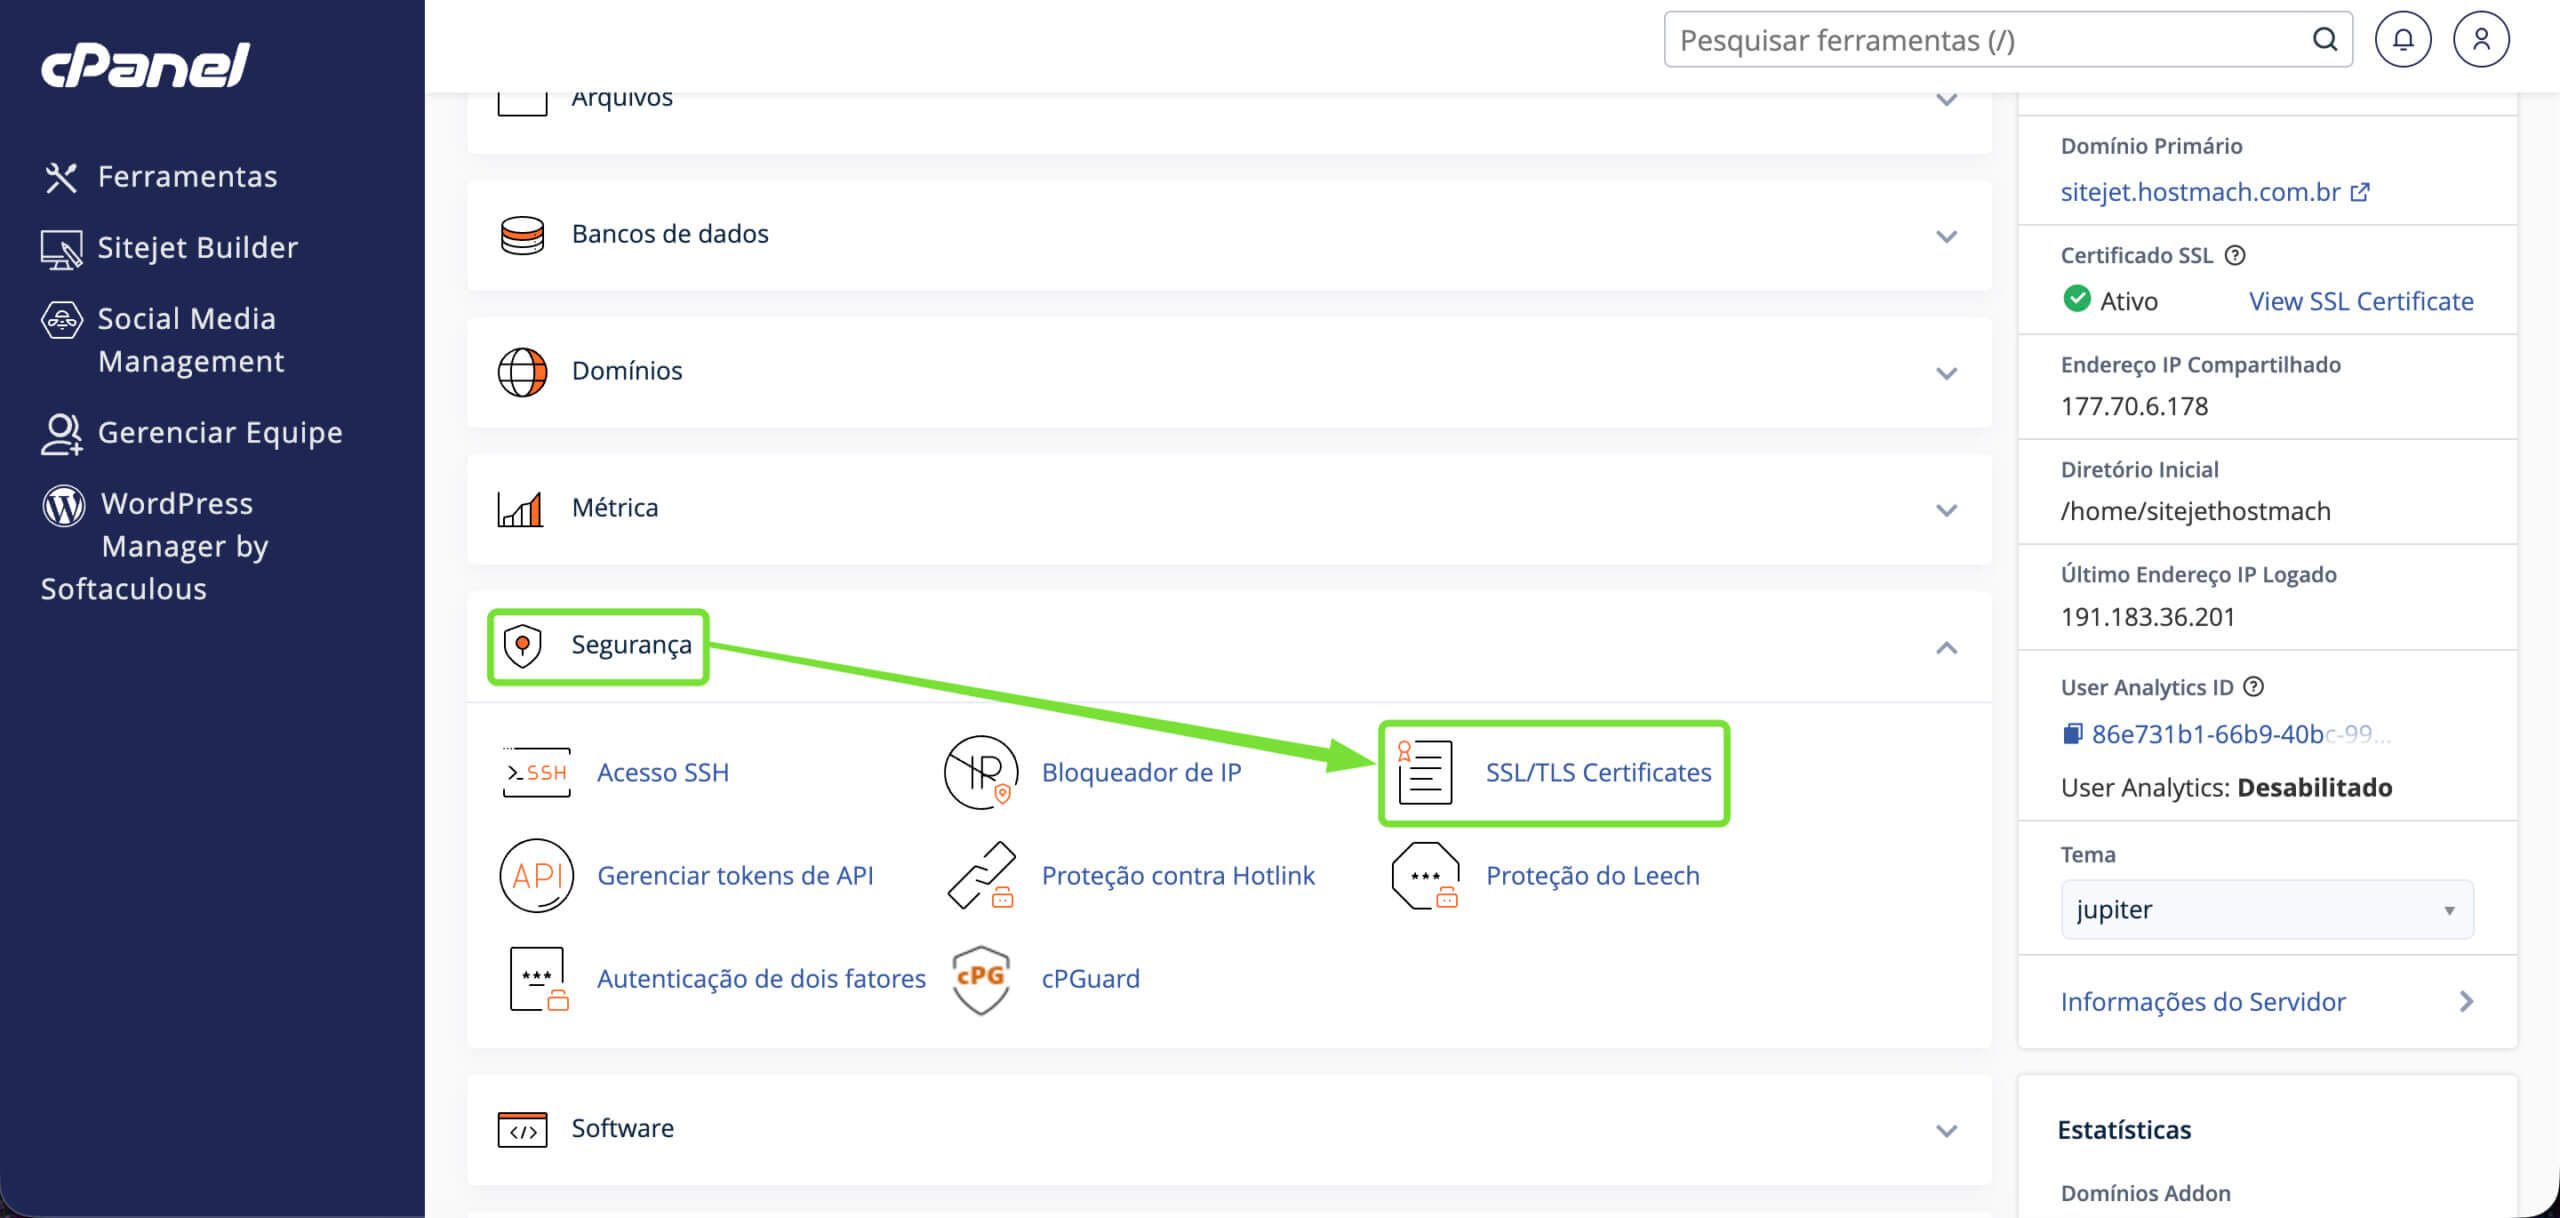This screenshot has height=1218, width=2560.
Task: Click the IP blocker icon
Action: pos(981,772)
